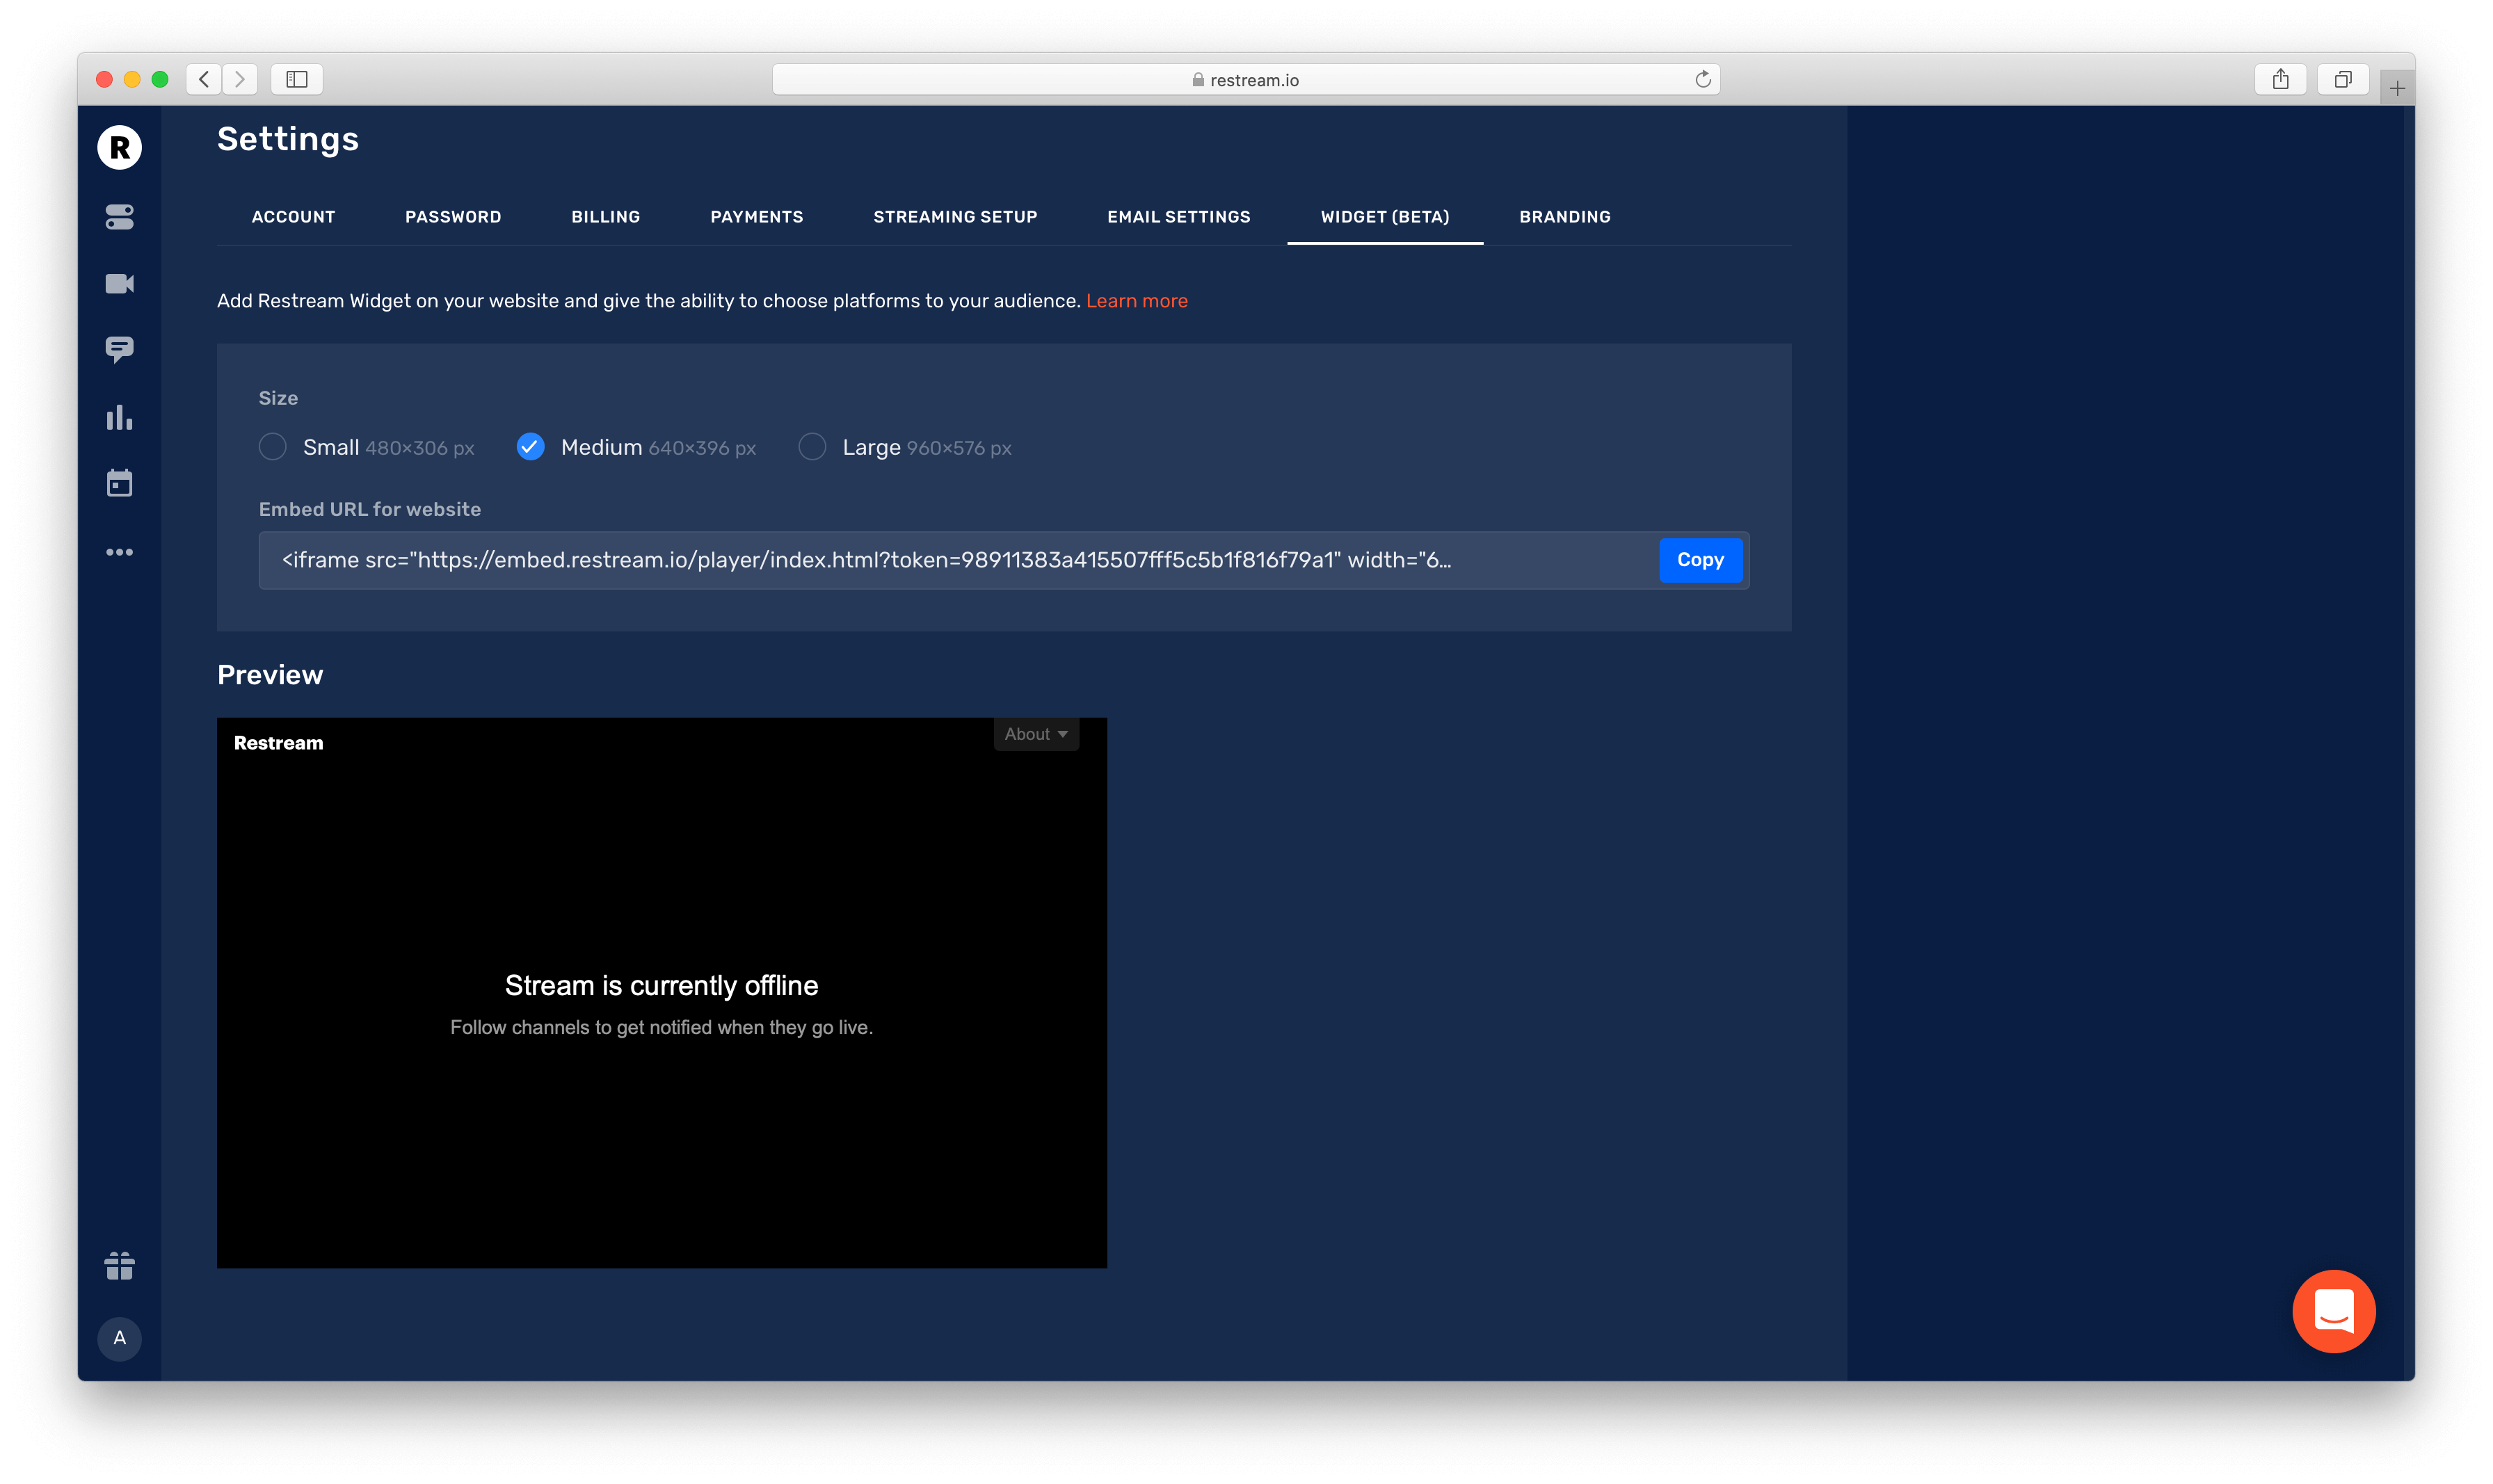Open the chat bubble icon in sidebar
Image resolution: width=2493 pixels, height=1484 pixels.
click(x=119, y=350)
